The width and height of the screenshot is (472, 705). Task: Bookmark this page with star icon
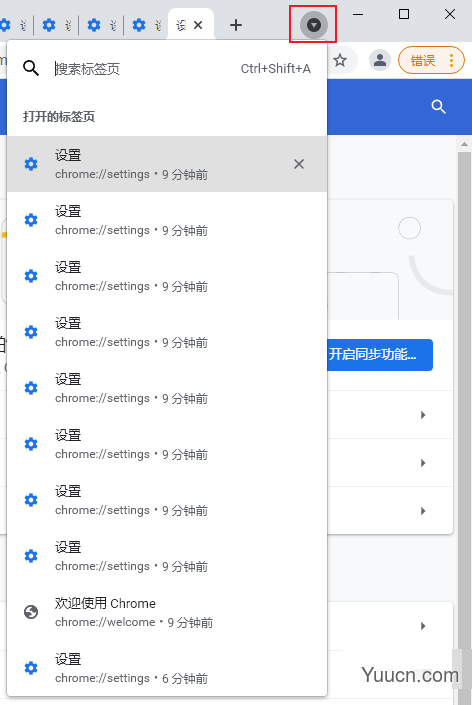click(340, 60)
